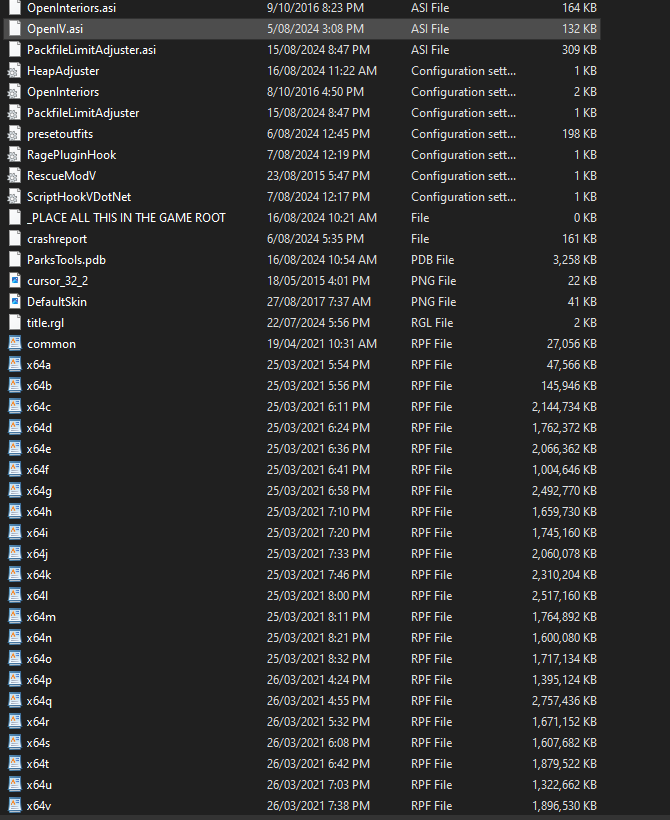Select the RescueModV file name
The height and width of the screenshot is (820, 670).
[61, 176]
